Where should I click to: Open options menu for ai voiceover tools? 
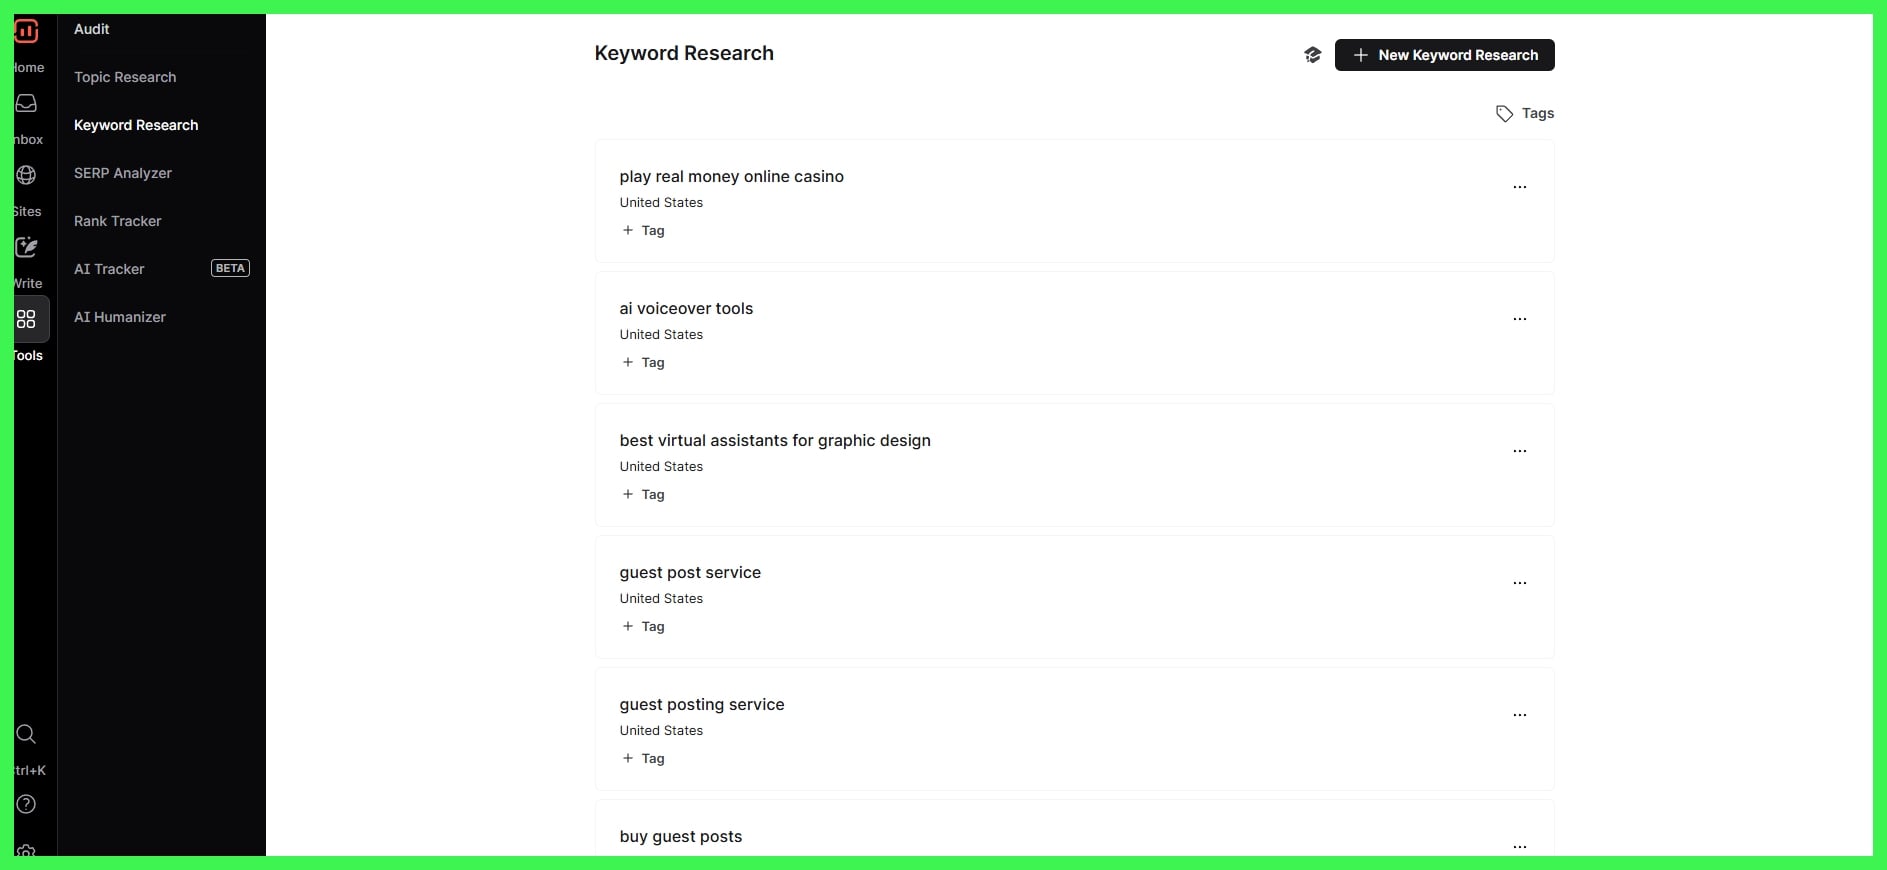tap(1519, 319)
